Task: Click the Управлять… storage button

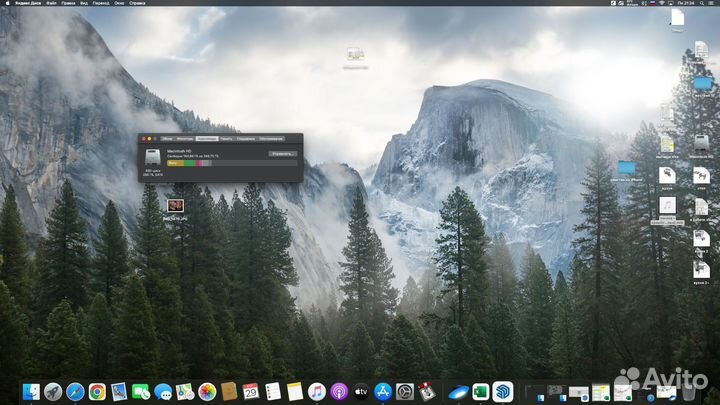Action: pos(282,154)
